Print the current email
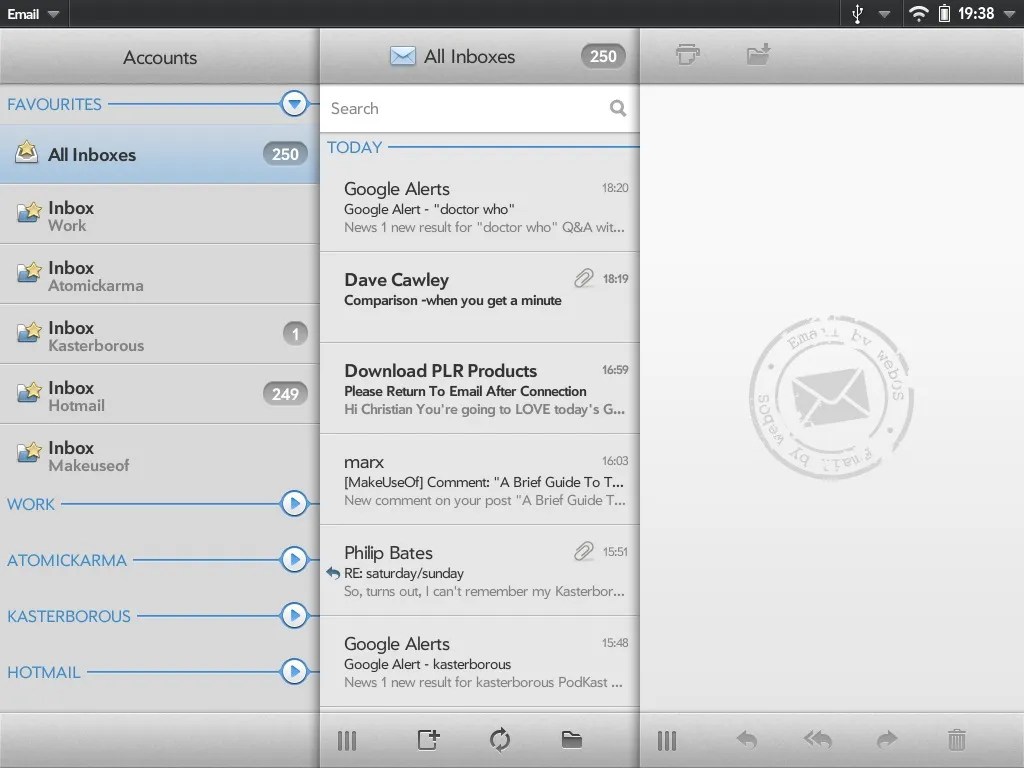The width and height of the screenshot is (1024, 768). (x=687, y=56)
